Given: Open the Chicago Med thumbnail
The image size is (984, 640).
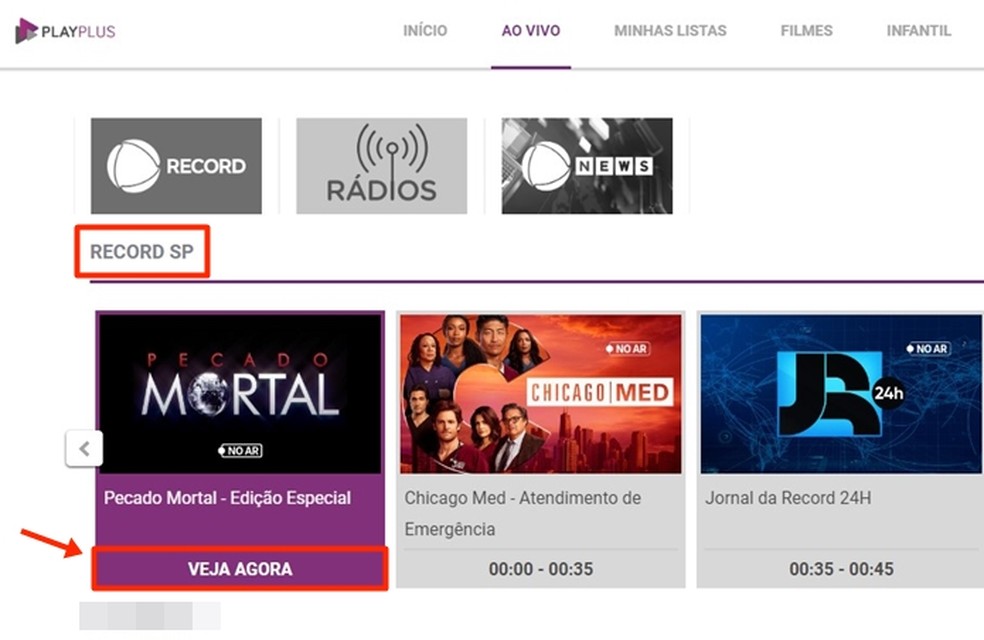Looking at the screenshot, I should (541, 393).
